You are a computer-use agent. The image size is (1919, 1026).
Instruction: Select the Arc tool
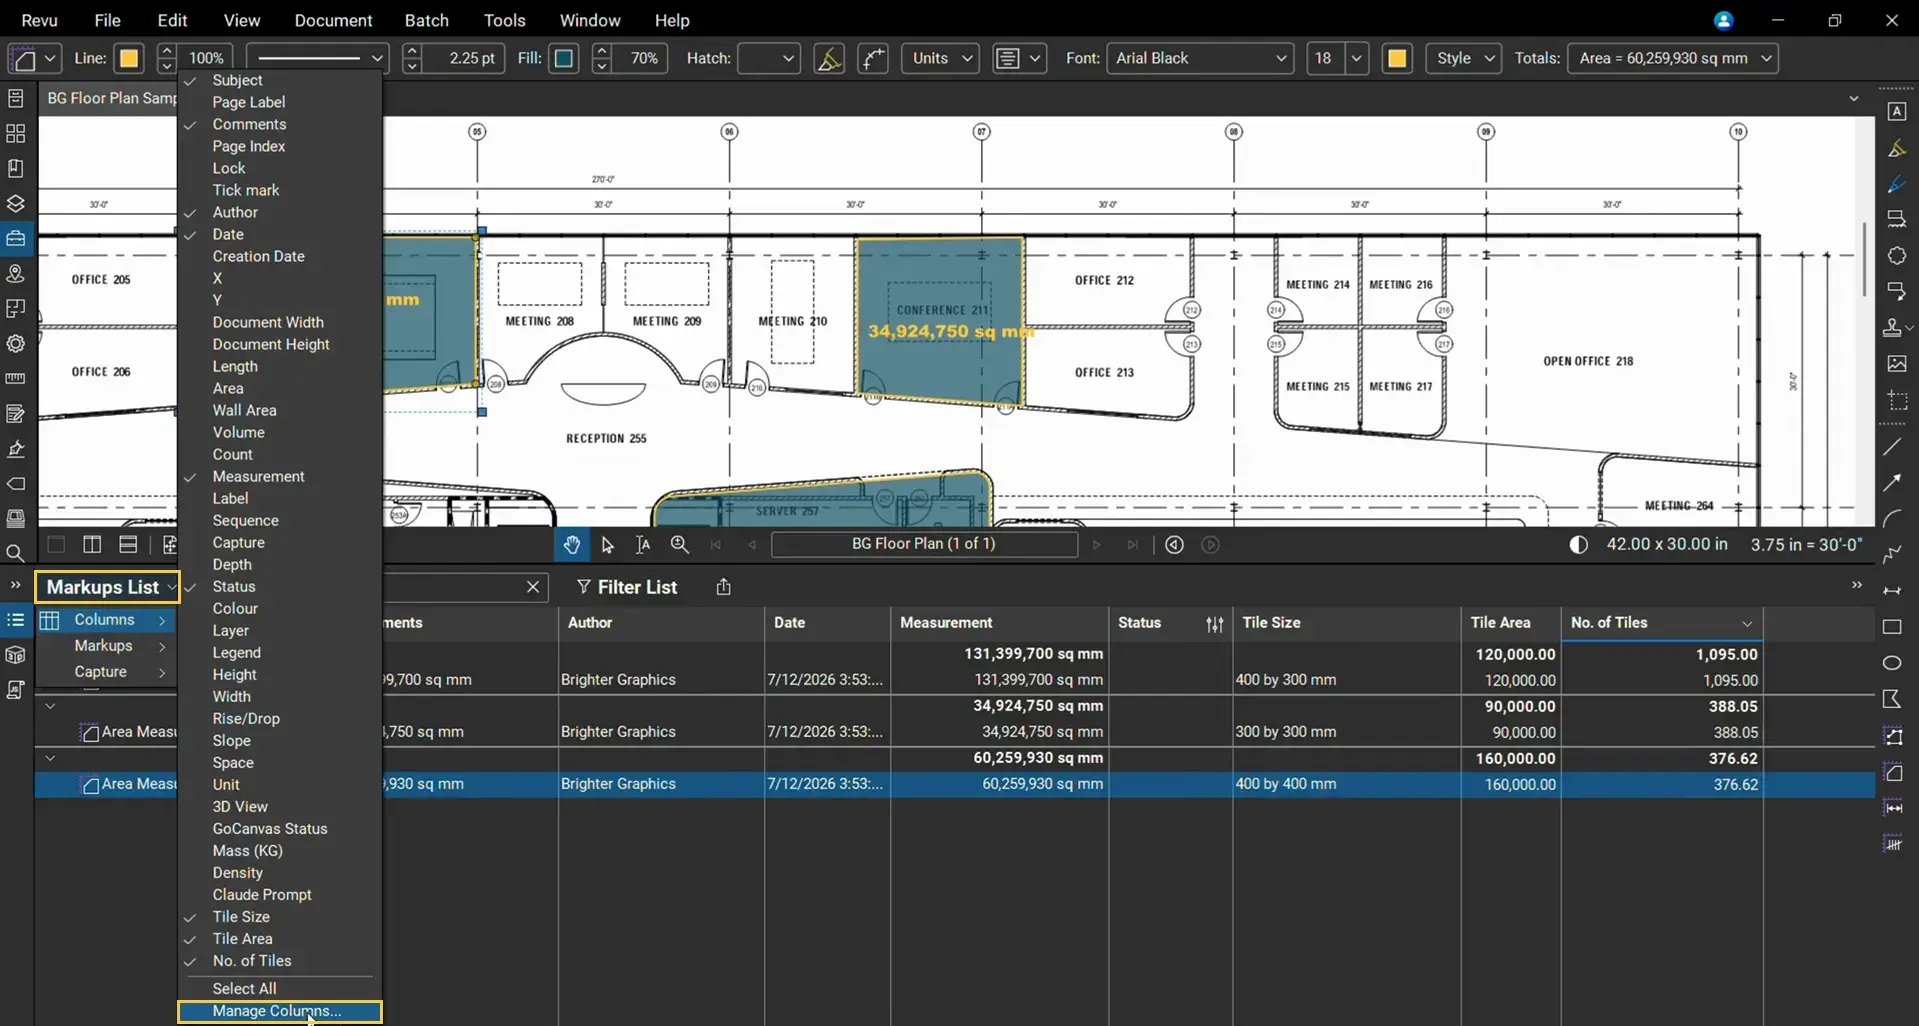tap(1892, 518)
